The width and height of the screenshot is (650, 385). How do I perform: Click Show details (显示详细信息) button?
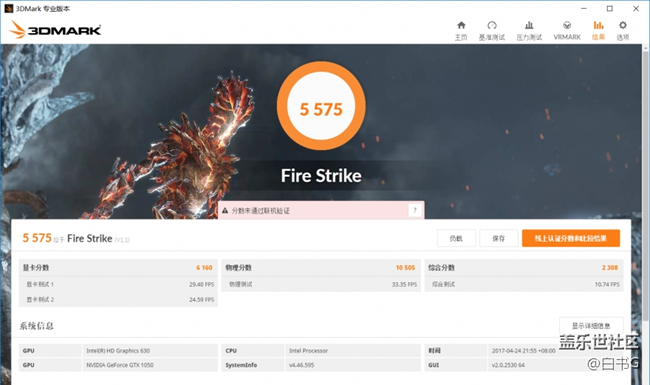(591, 326)
